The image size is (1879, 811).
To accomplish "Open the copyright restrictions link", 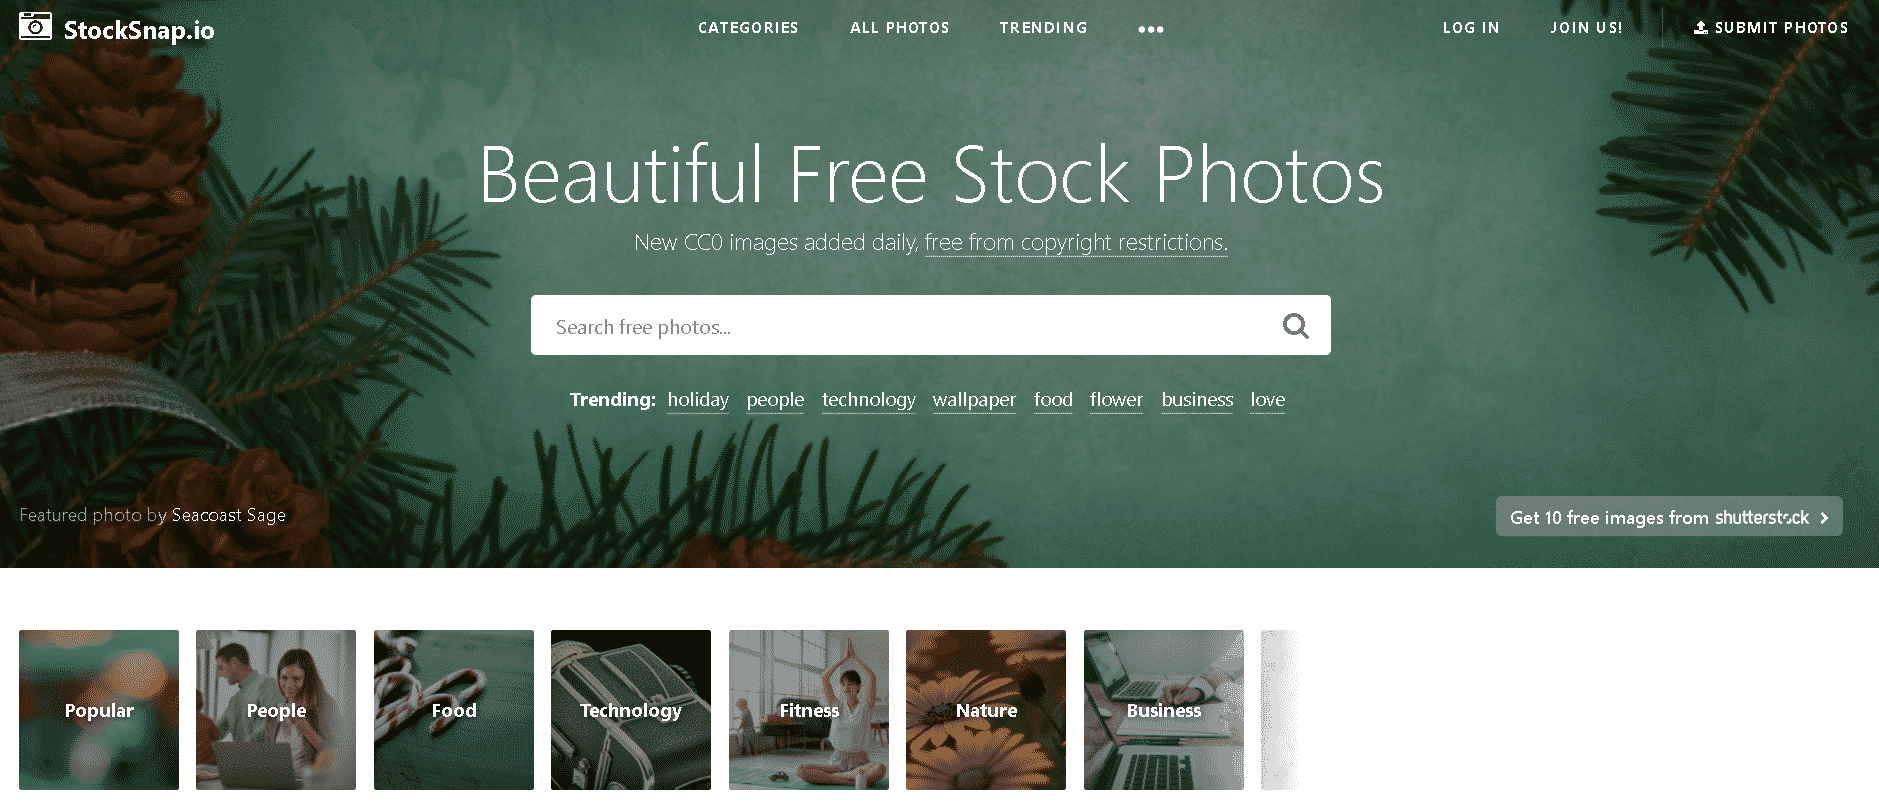I will [1076, 243].
